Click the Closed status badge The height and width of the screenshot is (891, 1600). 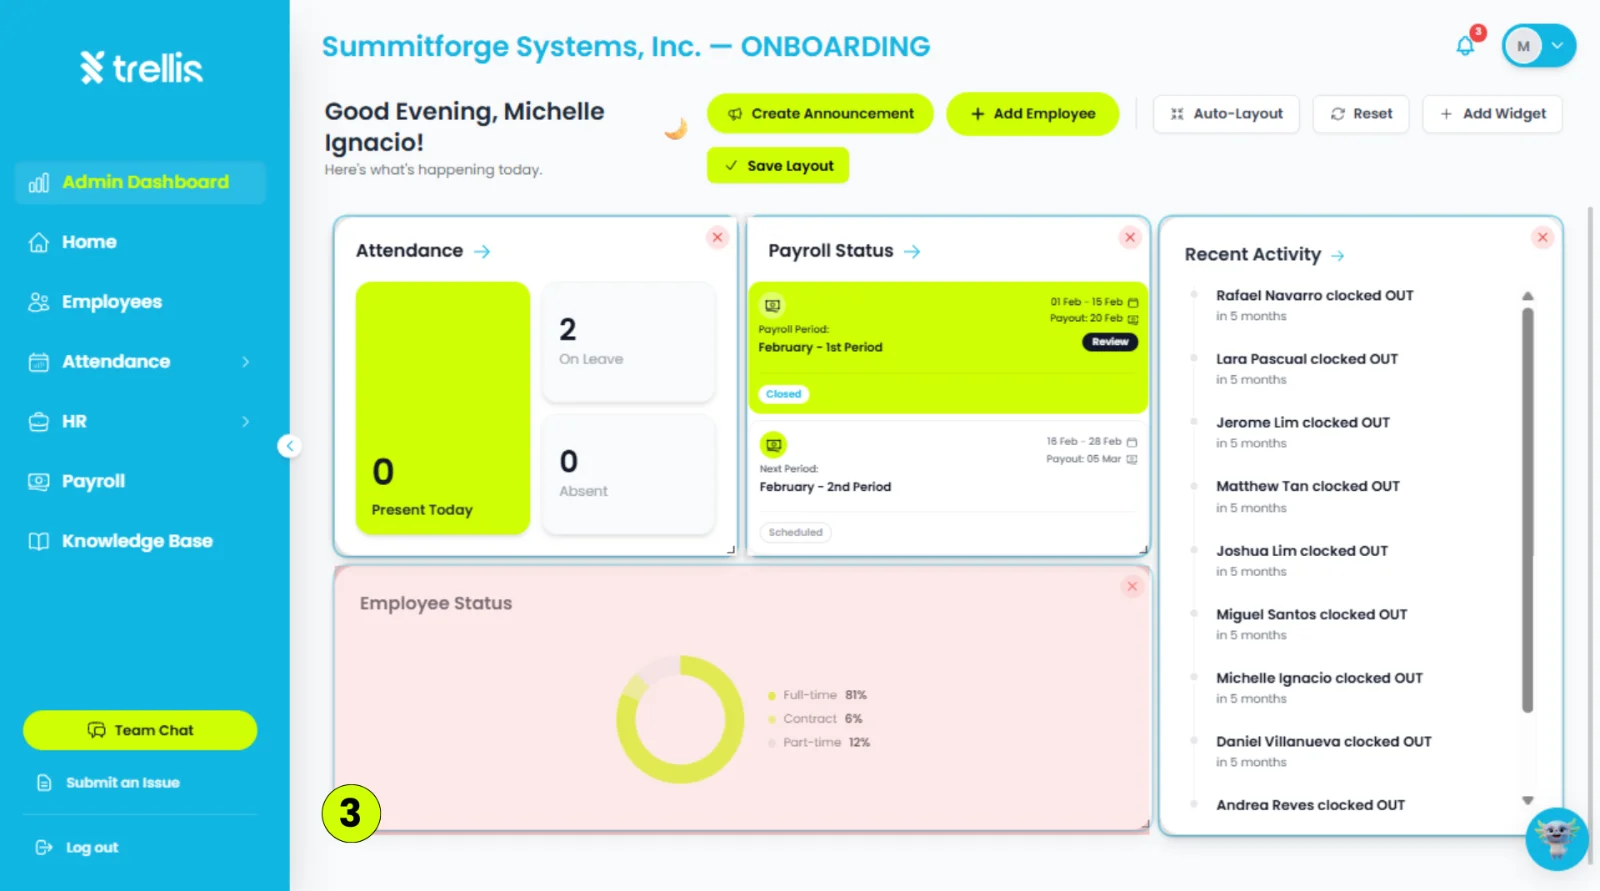click(784, 394)
